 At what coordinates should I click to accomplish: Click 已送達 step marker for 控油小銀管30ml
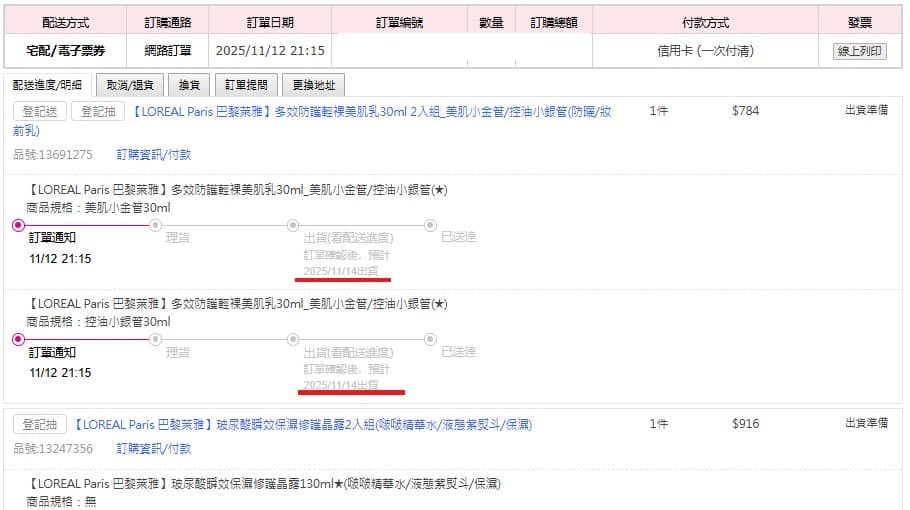tap(430, 339)
